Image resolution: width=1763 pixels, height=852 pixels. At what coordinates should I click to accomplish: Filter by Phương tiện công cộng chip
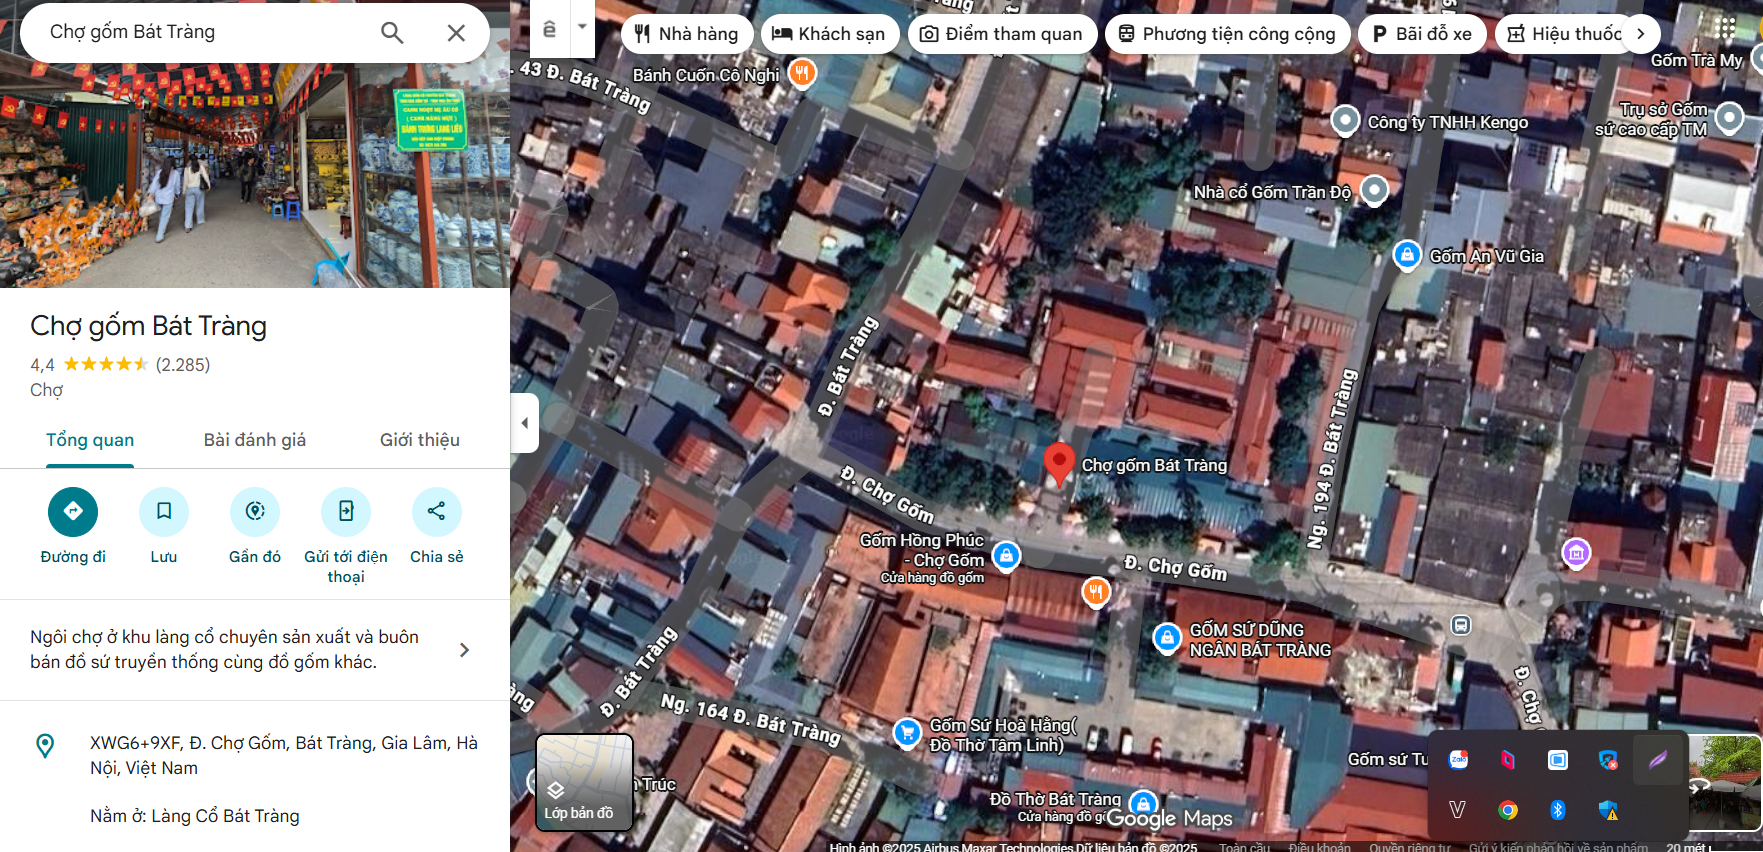coord(1227,34)
